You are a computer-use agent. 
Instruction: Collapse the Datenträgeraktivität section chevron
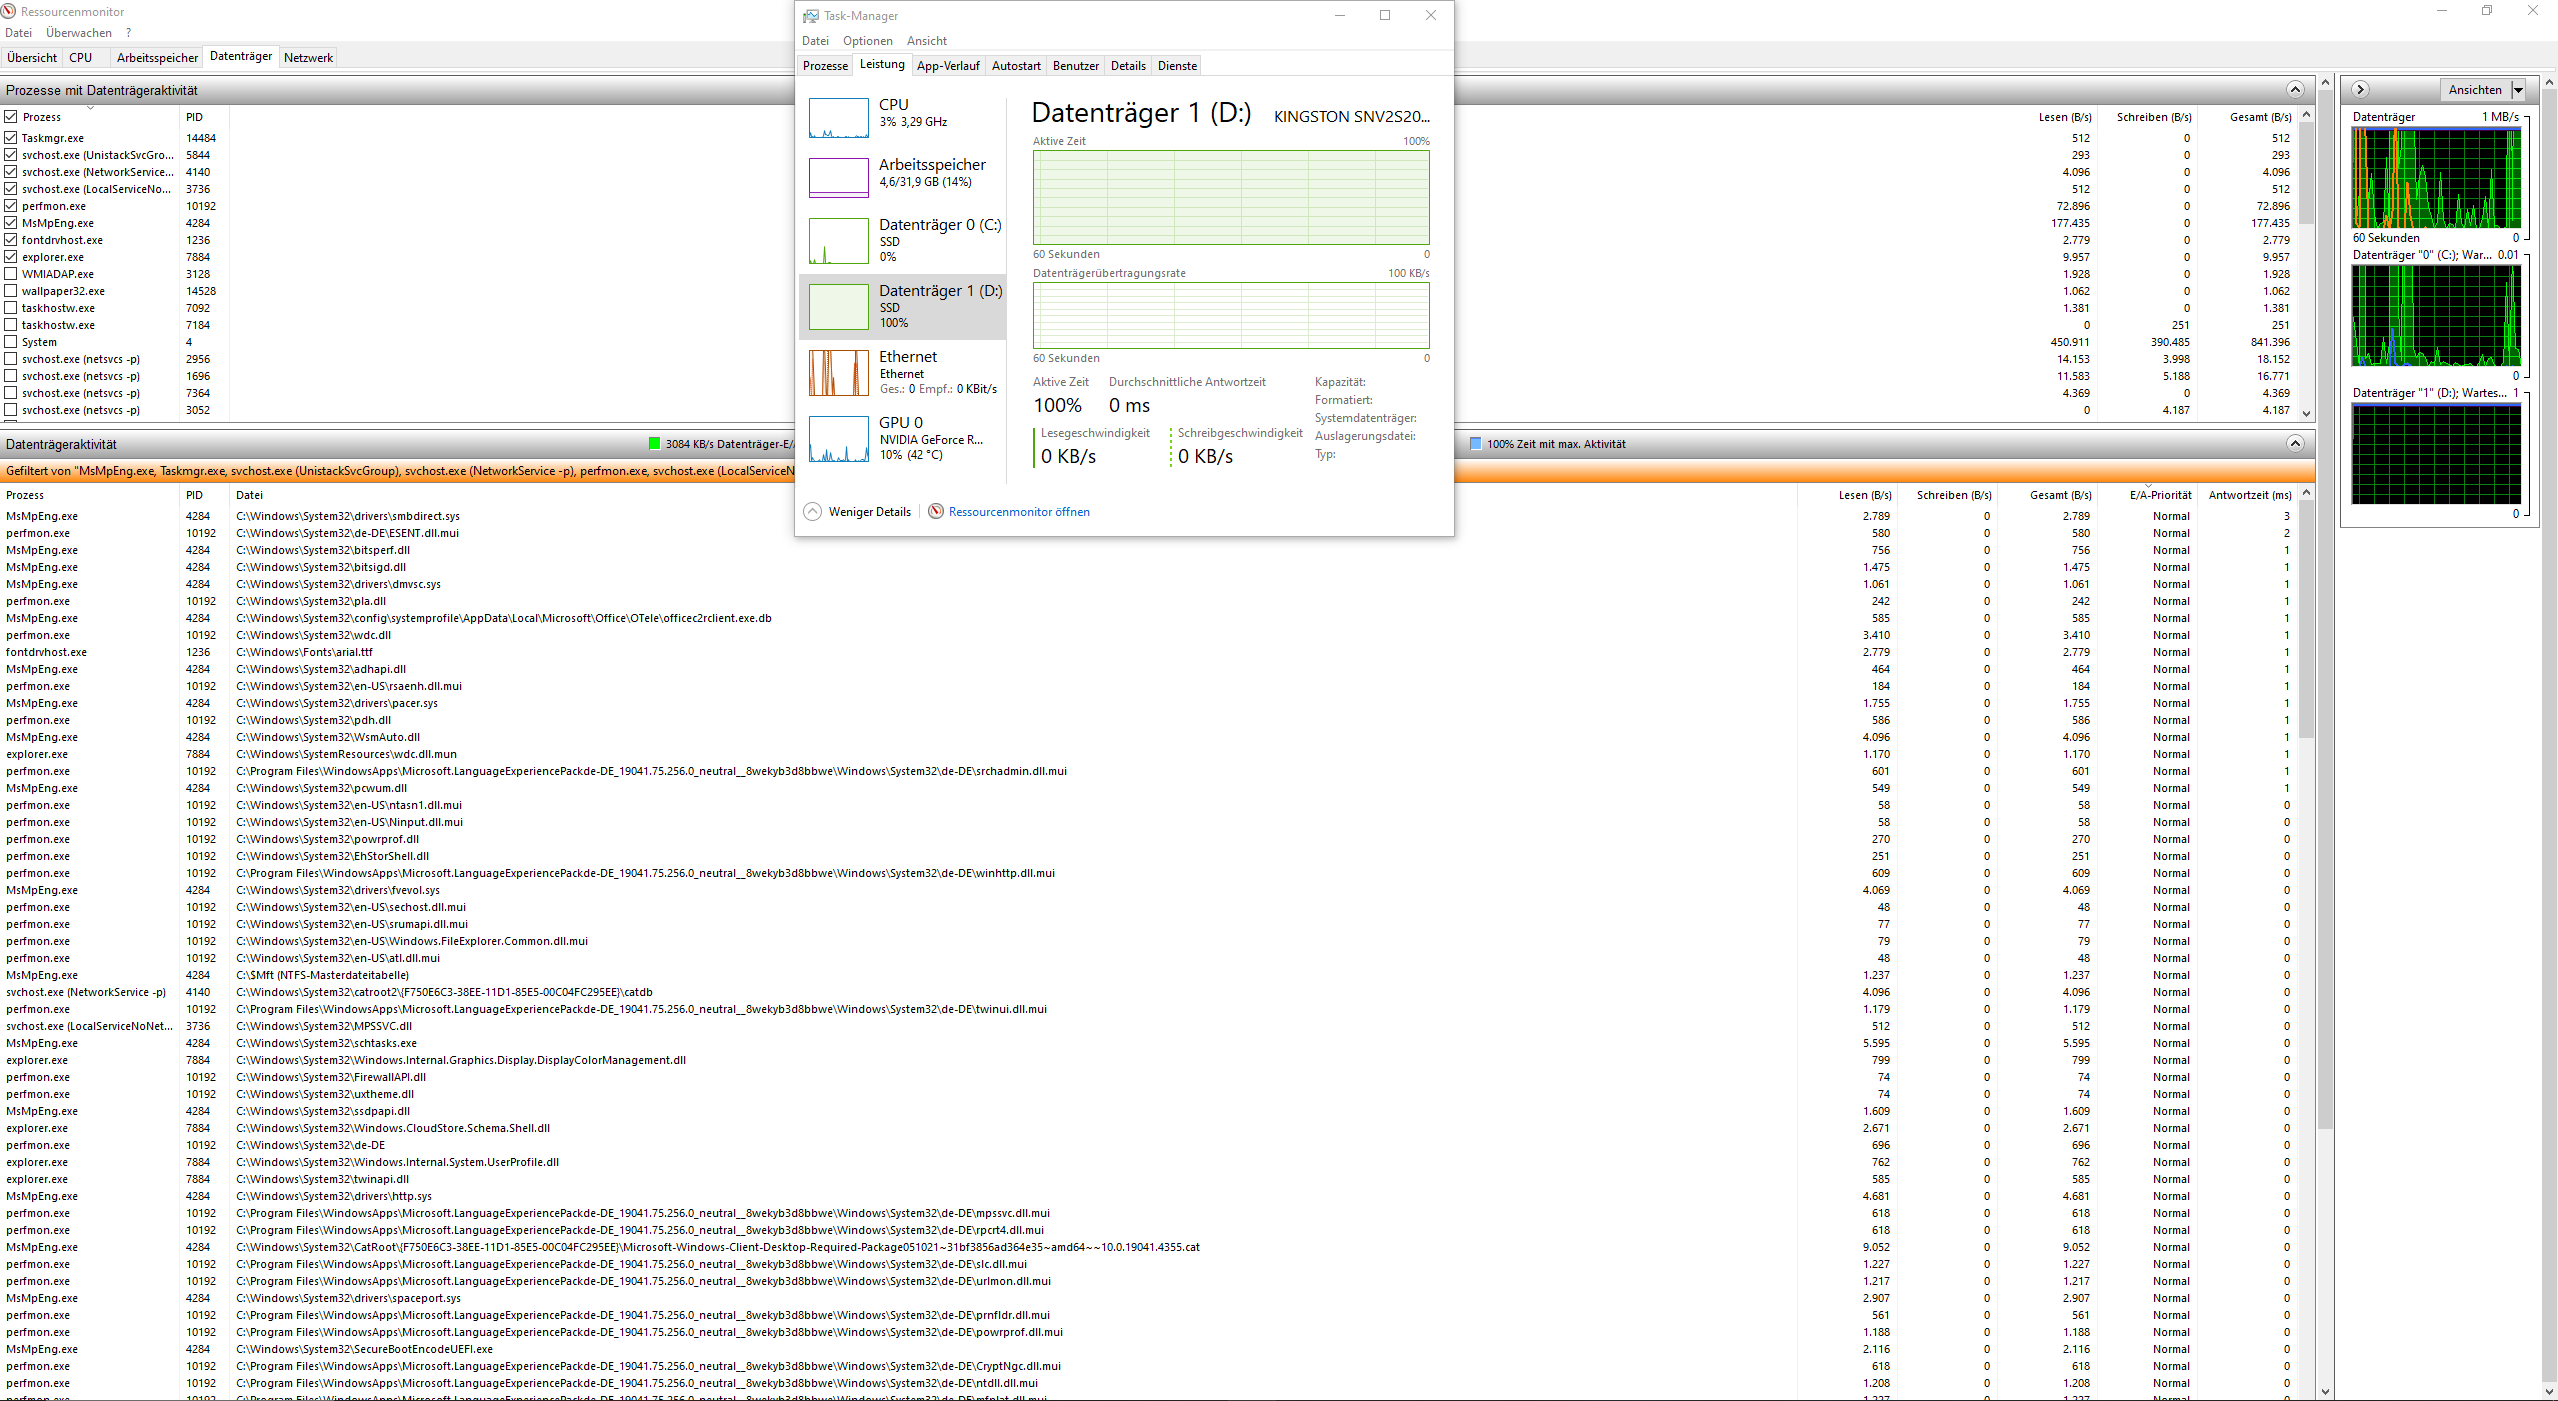point(2295,444)
